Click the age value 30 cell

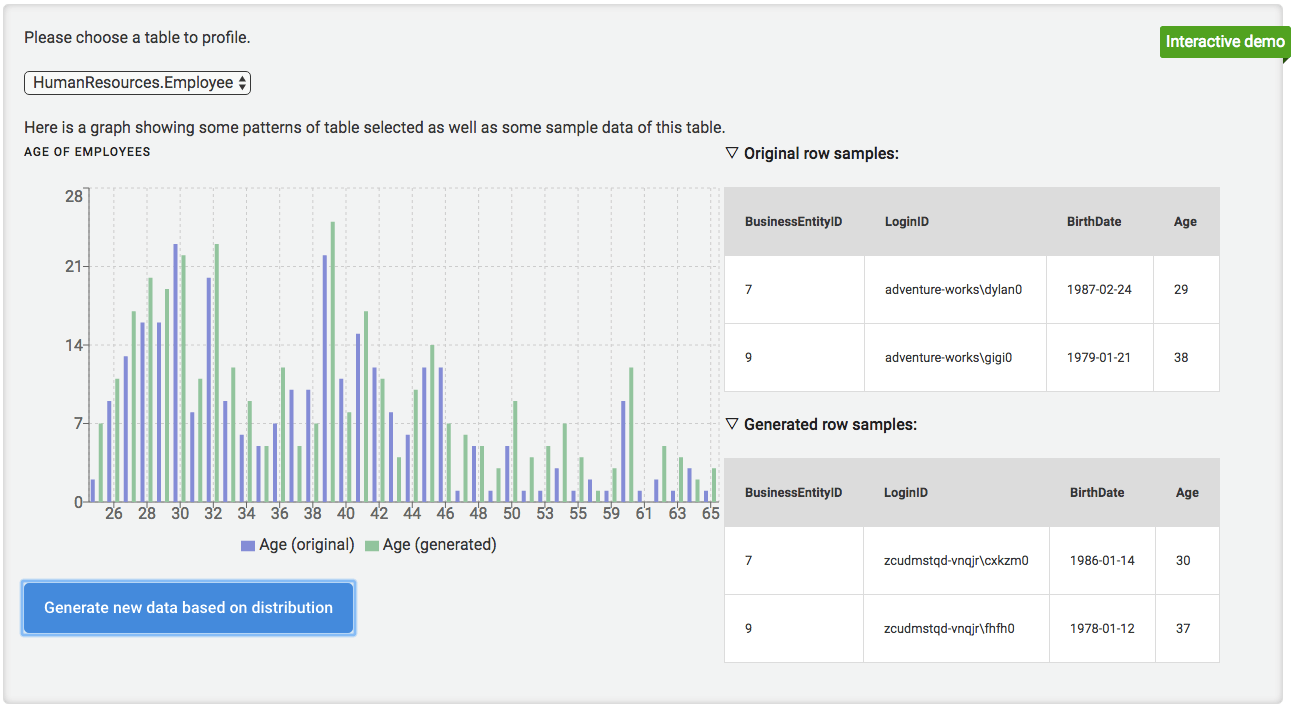(1187, 561)
